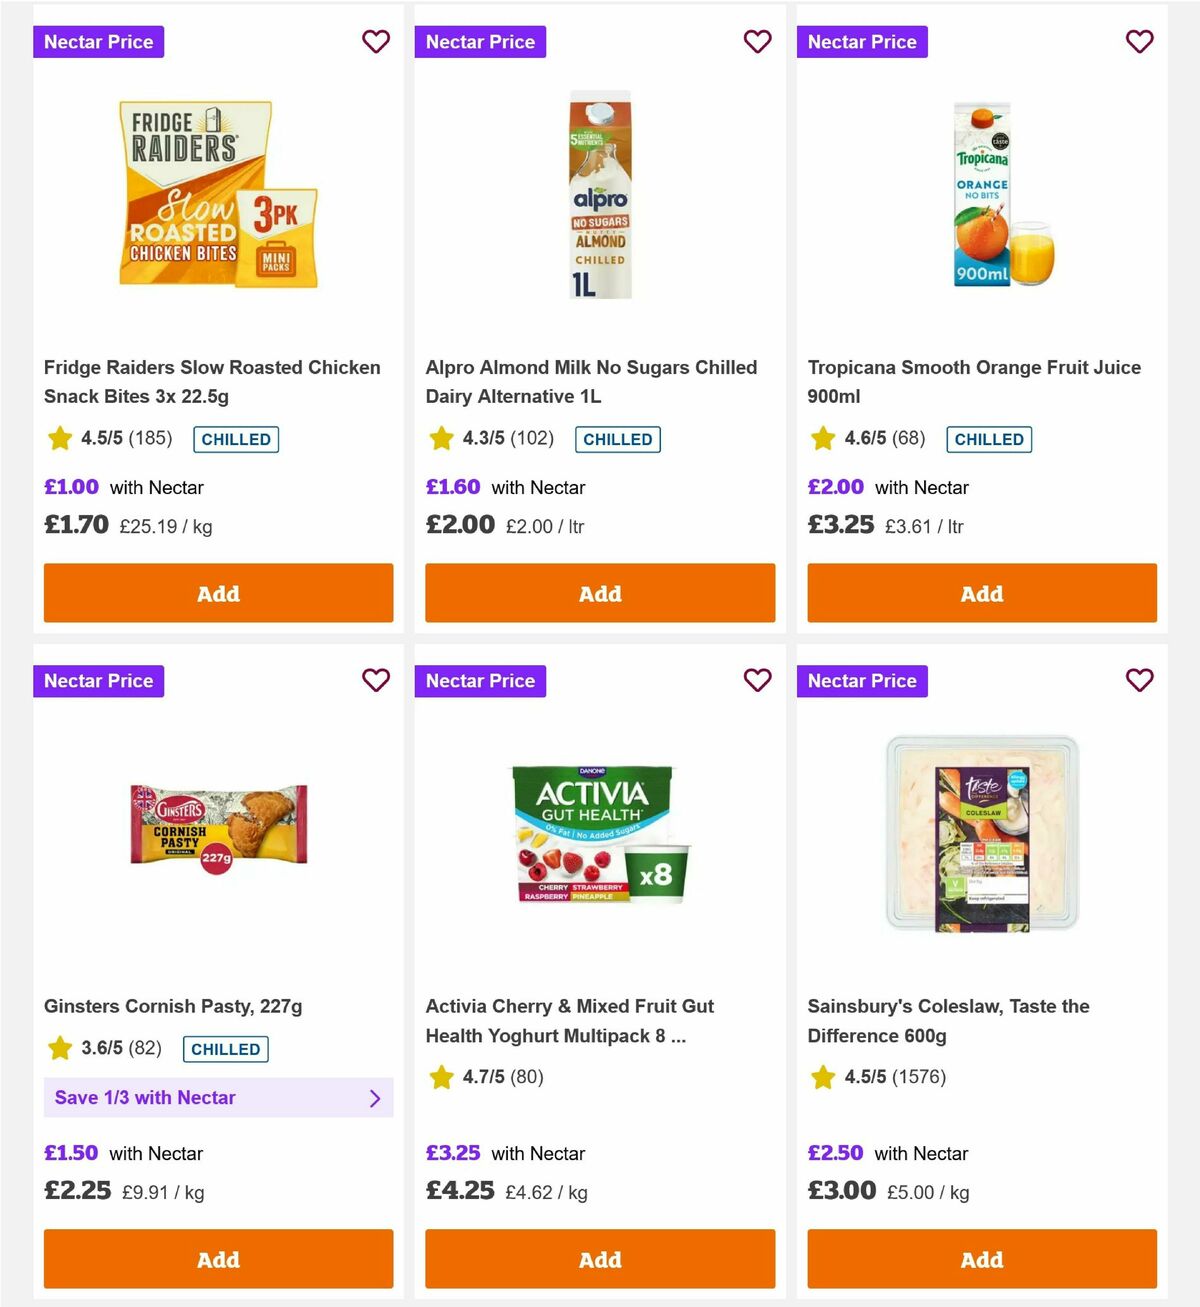The width and height of the screenshot is (1200, 1307).
Task: Toggle the CHILLED filter on Fridge Raiders
Action: tap(235, 439)
